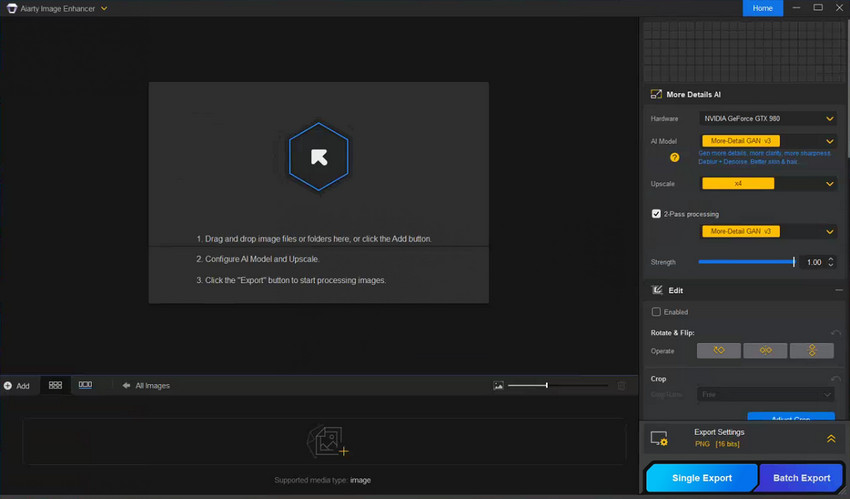Click the preview navigator grid area
Screen dimensions: 850x499
744,51
